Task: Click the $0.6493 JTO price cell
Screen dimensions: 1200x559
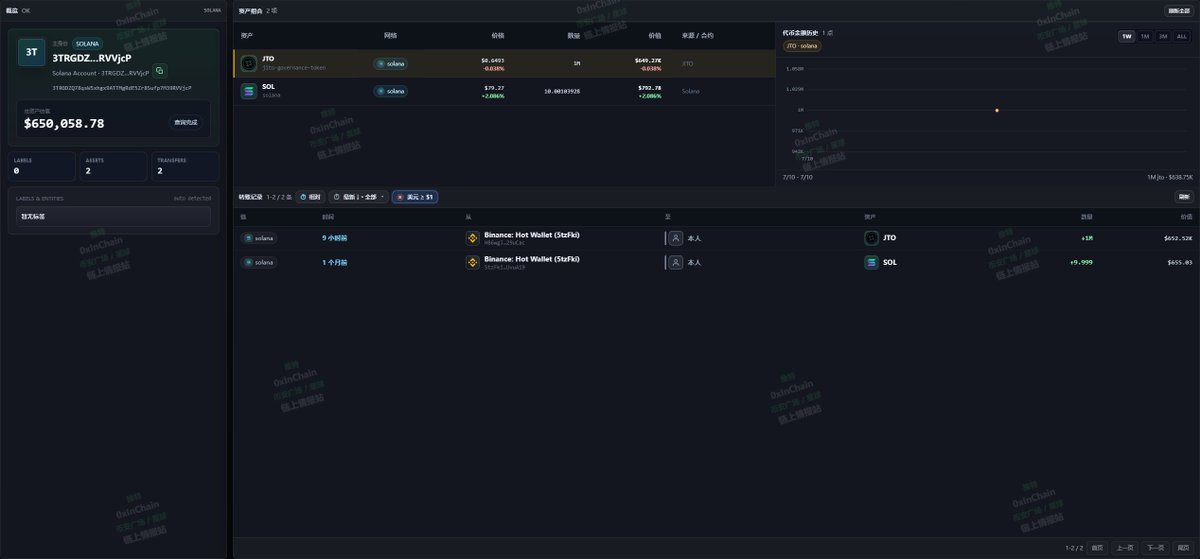Action: click(493, 60)
